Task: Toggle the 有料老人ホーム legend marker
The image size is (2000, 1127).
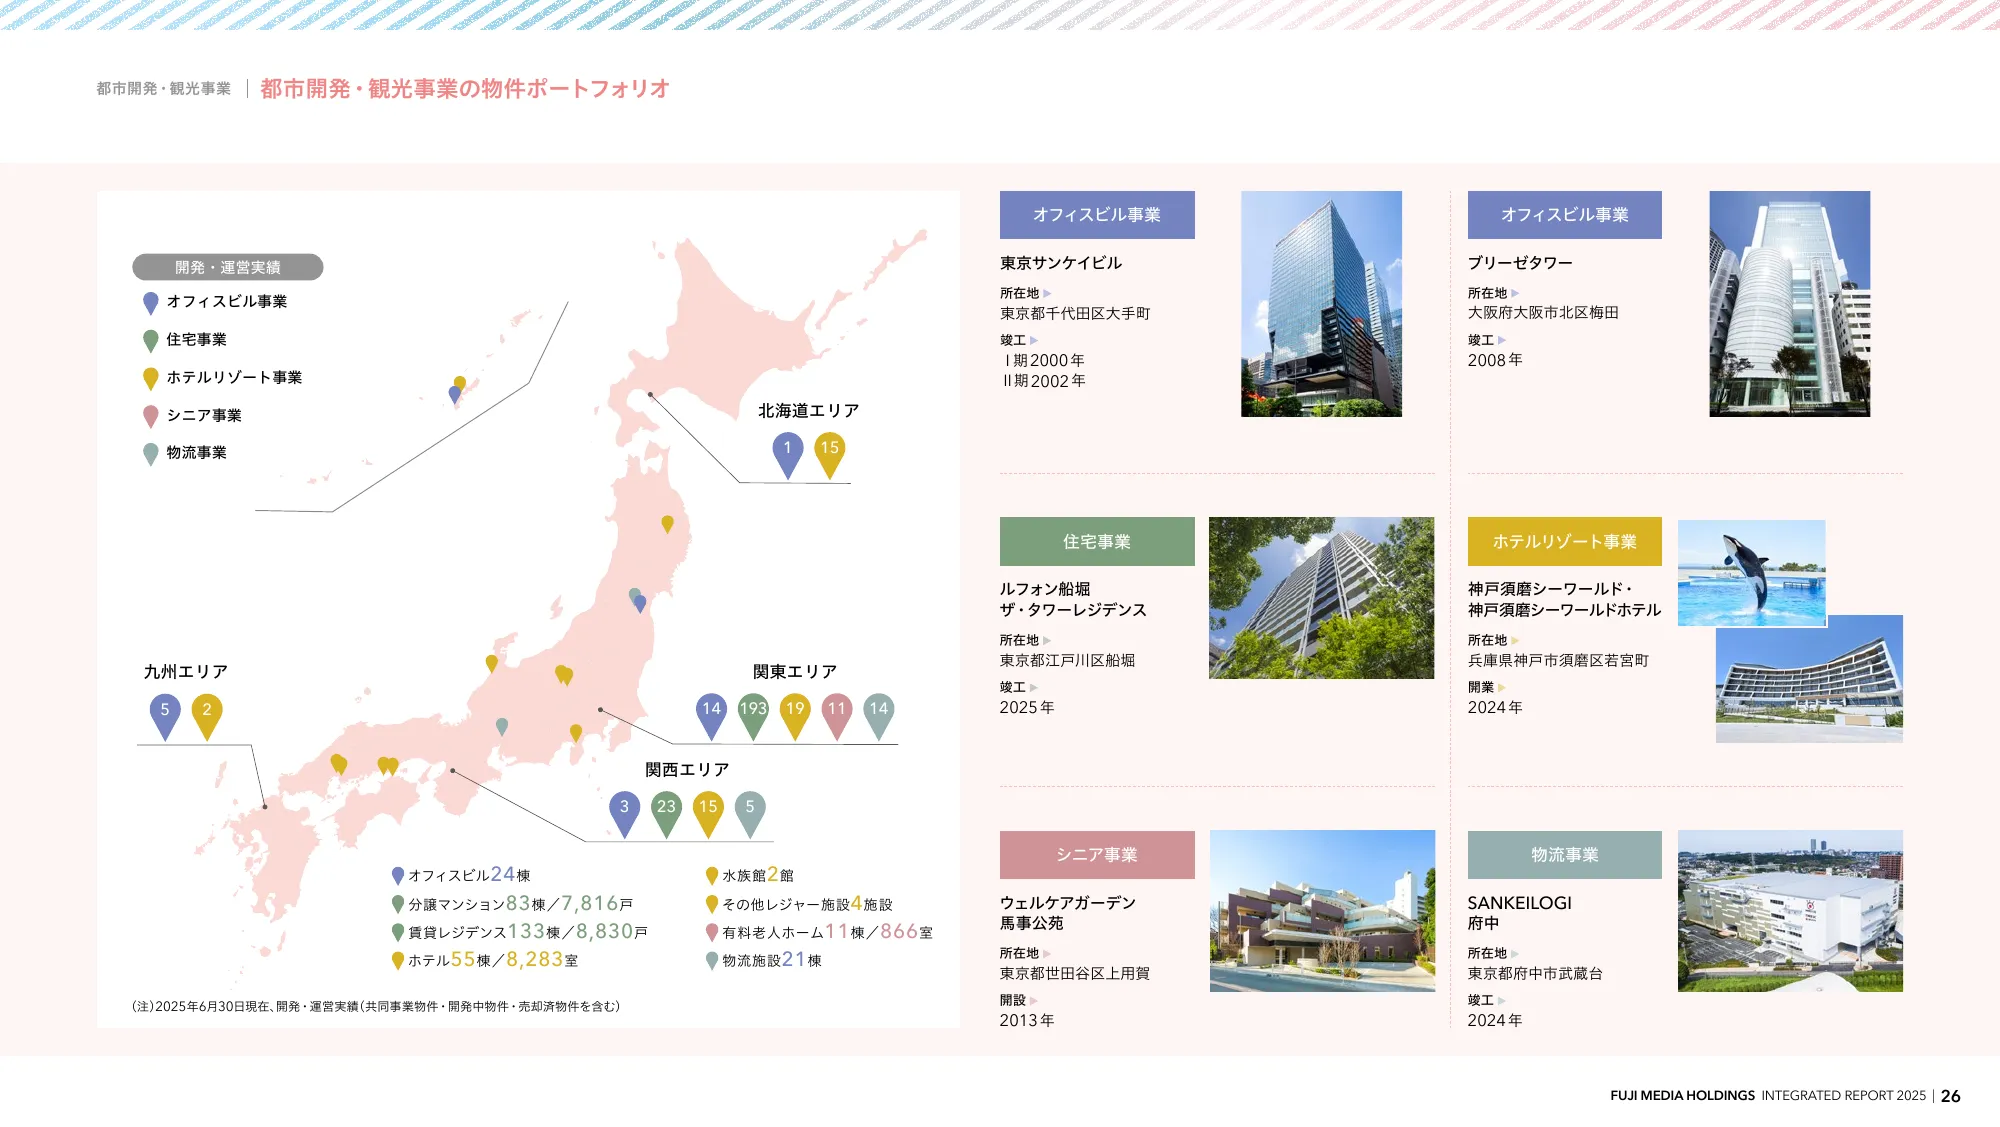Action: tap(711, 933)
